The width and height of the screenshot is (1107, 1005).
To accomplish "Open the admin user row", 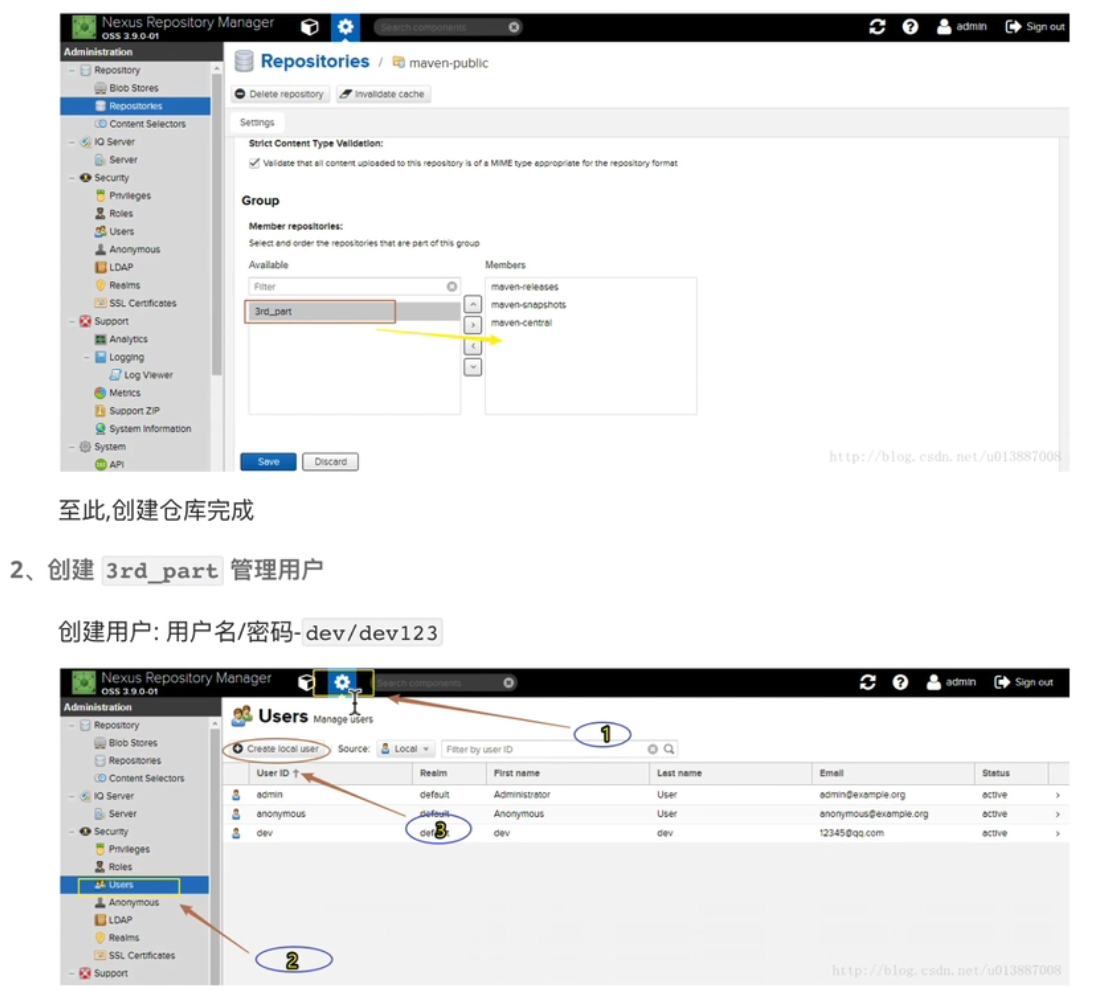I will [645, 795].
